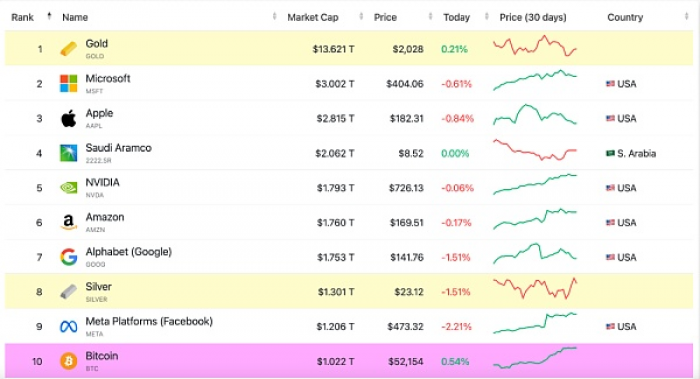Click the Saudi Aramco logo icon

(68, 153)
